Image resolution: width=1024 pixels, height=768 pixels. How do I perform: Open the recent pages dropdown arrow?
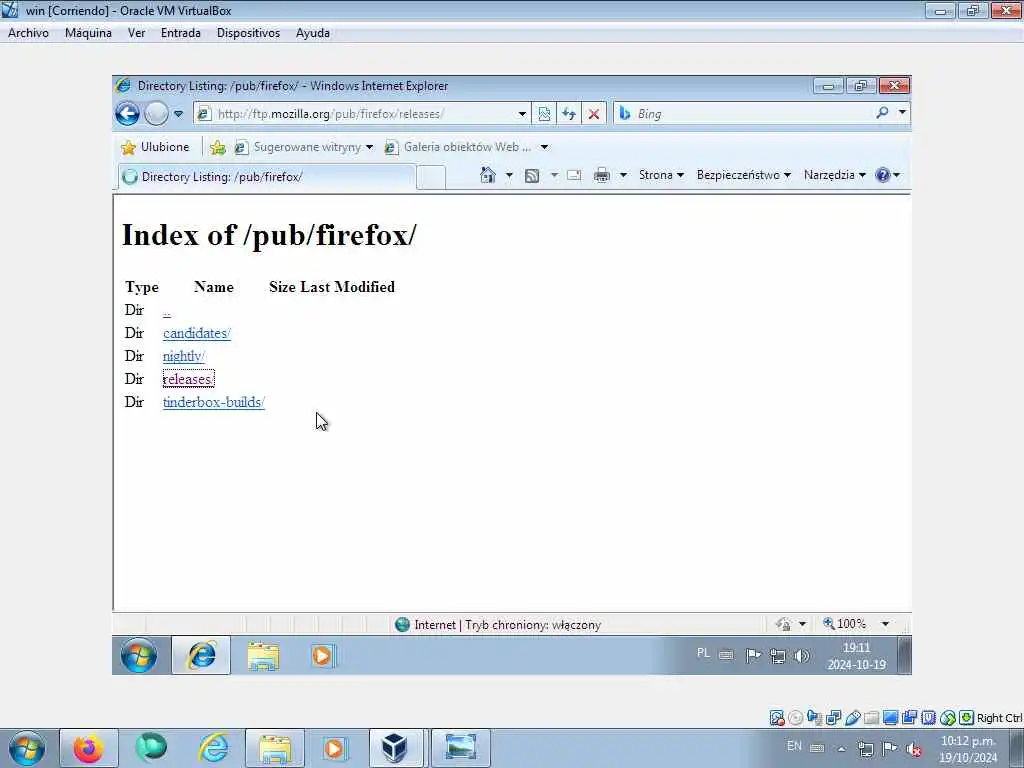(178, 114)
